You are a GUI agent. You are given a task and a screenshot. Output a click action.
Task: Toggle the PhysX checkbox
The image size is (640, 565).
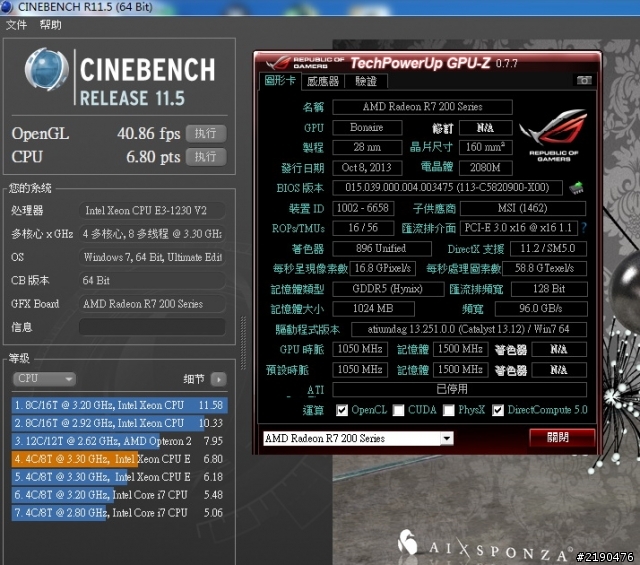tap(449, 410)
